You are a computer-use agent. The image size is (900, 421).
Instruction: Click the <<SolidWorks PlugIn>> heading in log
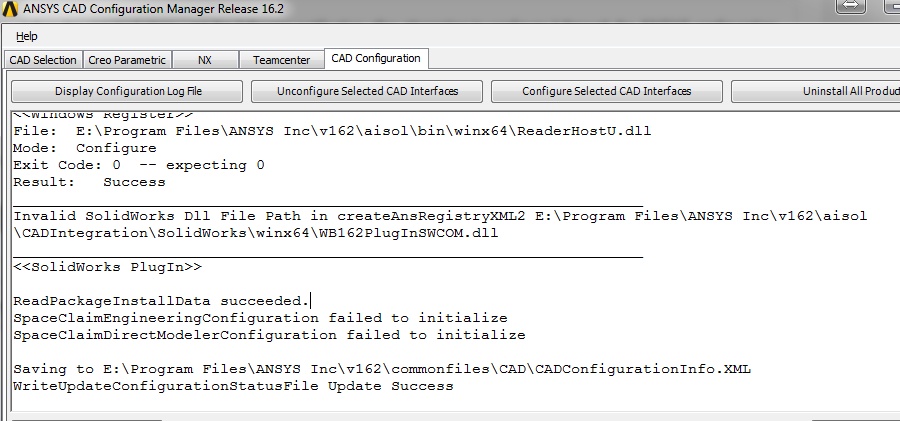[x=107, y=267]
